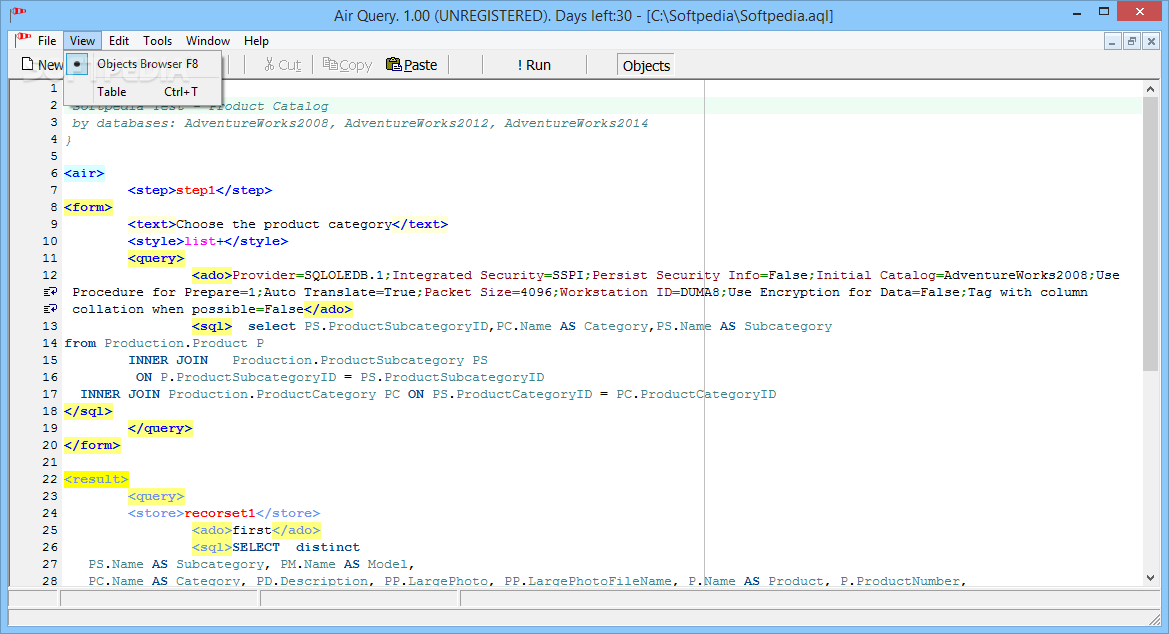Minimize the inner document window
The width and height of the screenshot is (1169, 634).
click(1112, 42)
